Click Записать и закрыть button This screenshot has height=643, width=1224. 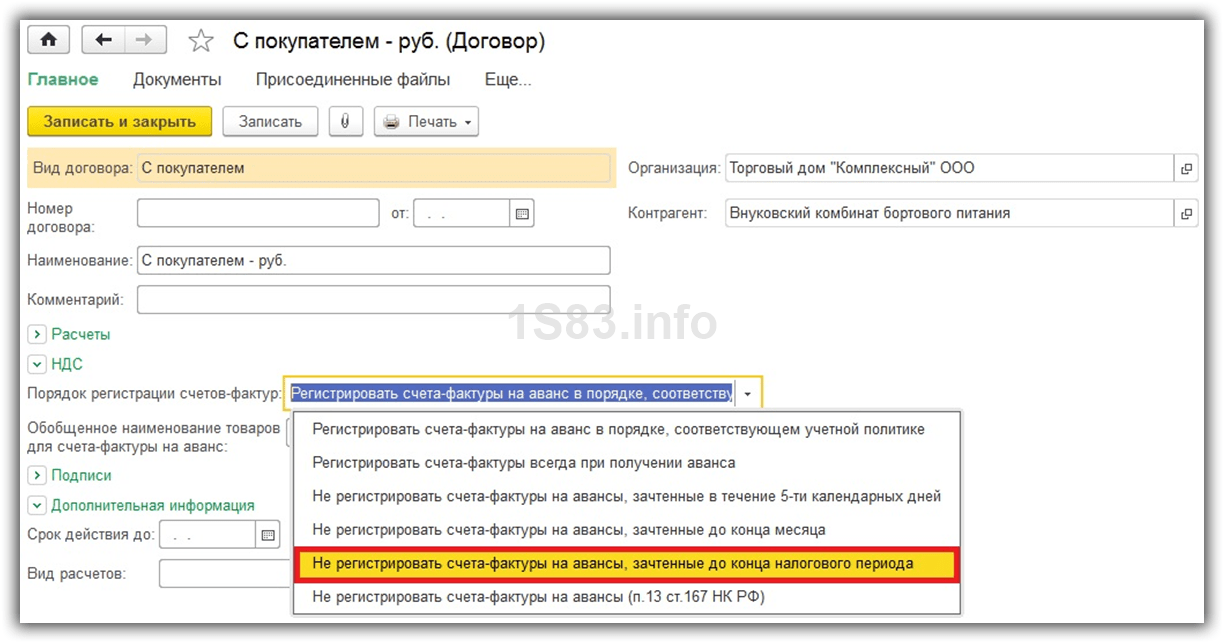(x=120, y=121)
